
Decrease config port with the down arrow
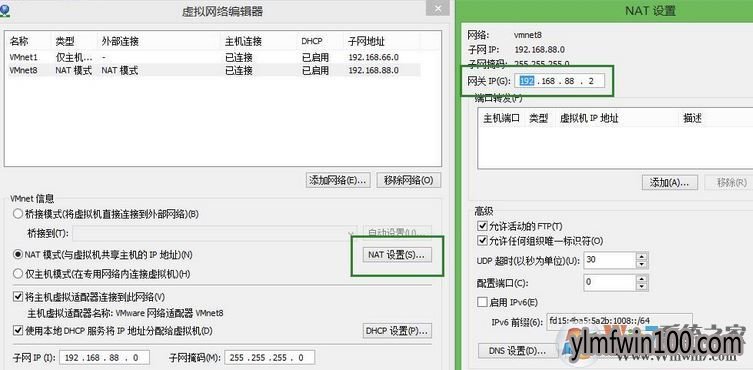pos(642,286)
